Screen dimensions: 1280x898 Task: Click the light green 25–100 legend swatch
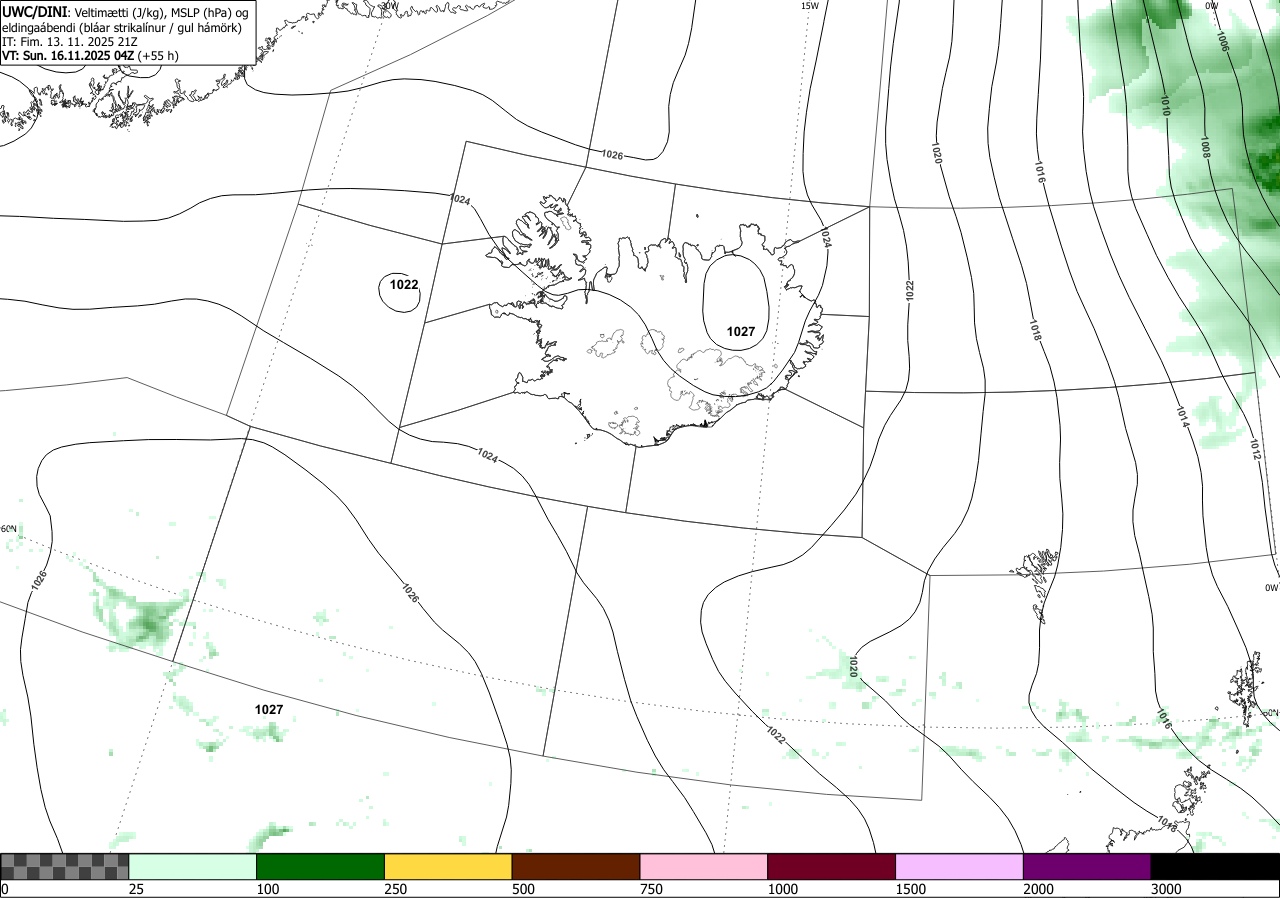[x=193, y=866]
